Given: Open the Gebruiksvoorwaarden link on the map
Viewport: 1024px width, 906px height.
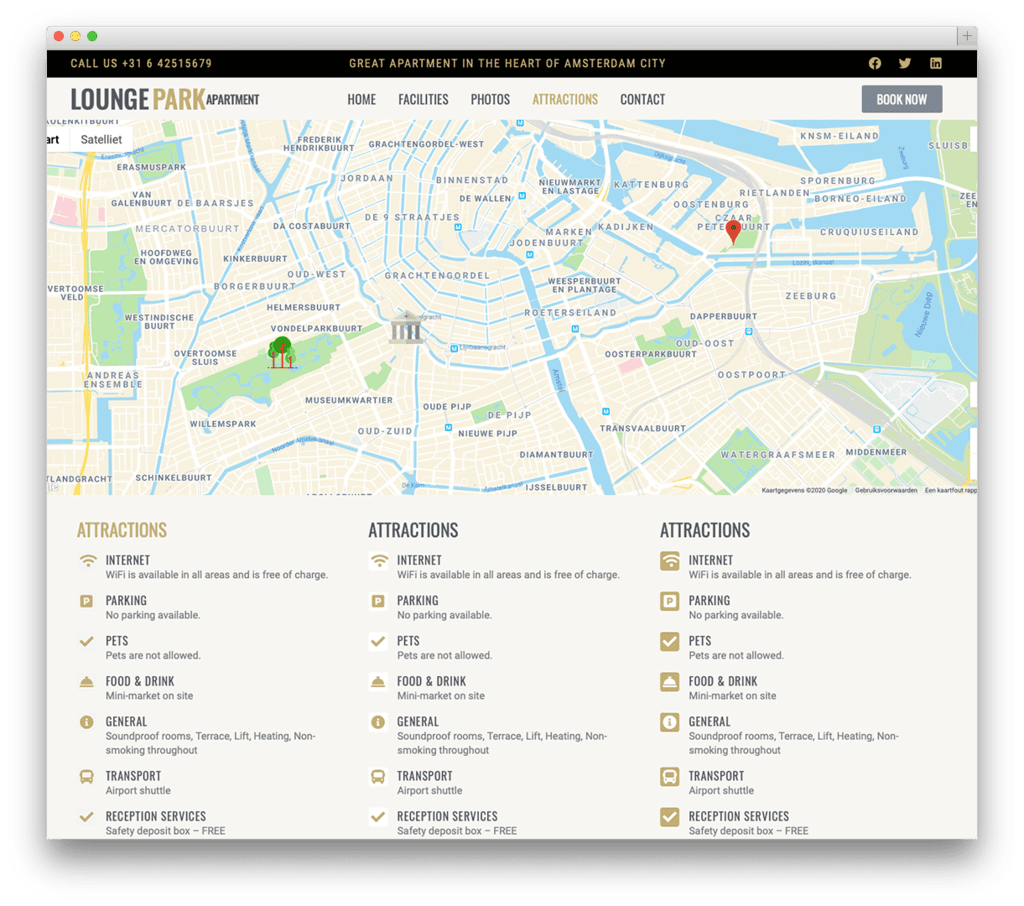Looking at the screenshot, I should 886,490.
